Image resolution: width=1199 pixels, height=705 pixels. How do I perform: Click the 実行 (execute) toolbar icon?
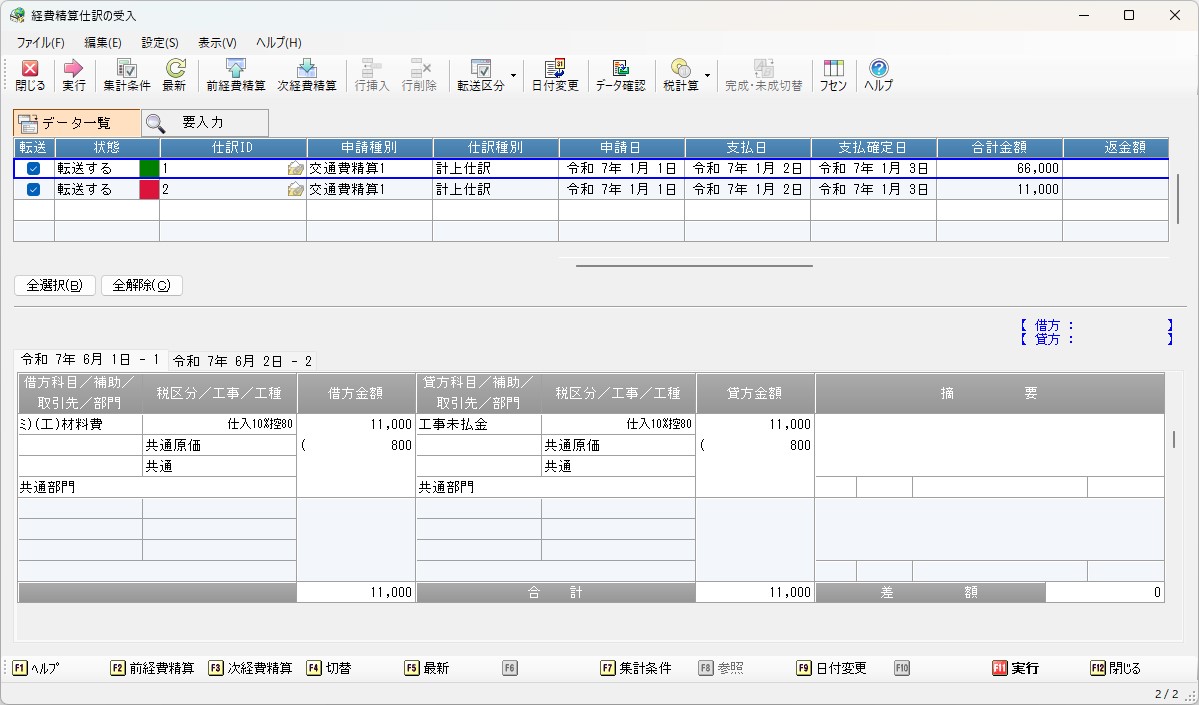coord(74,75)
